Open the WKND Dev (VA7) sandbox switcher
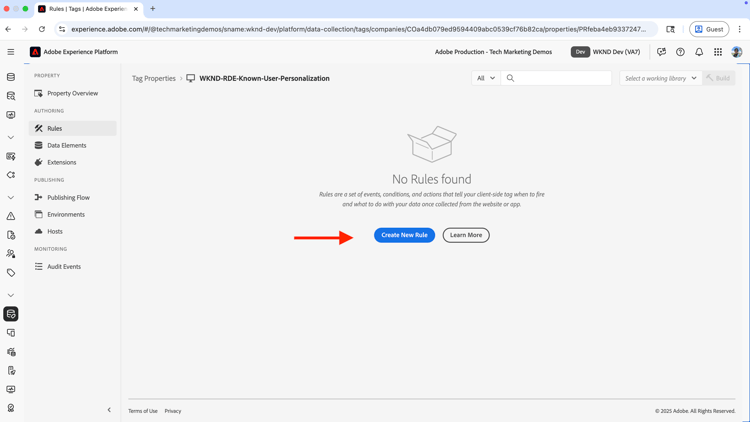Viewport: 750px width, 422px height. pyautogui.click(x=606, y=52)
